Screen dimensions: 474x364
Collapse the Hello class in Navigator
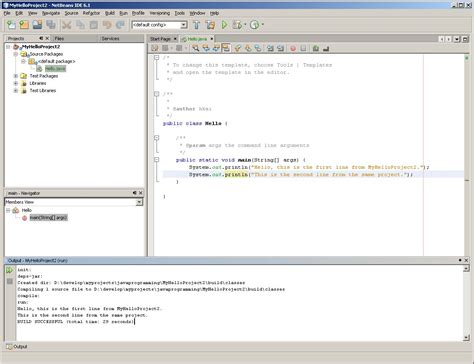8,210
